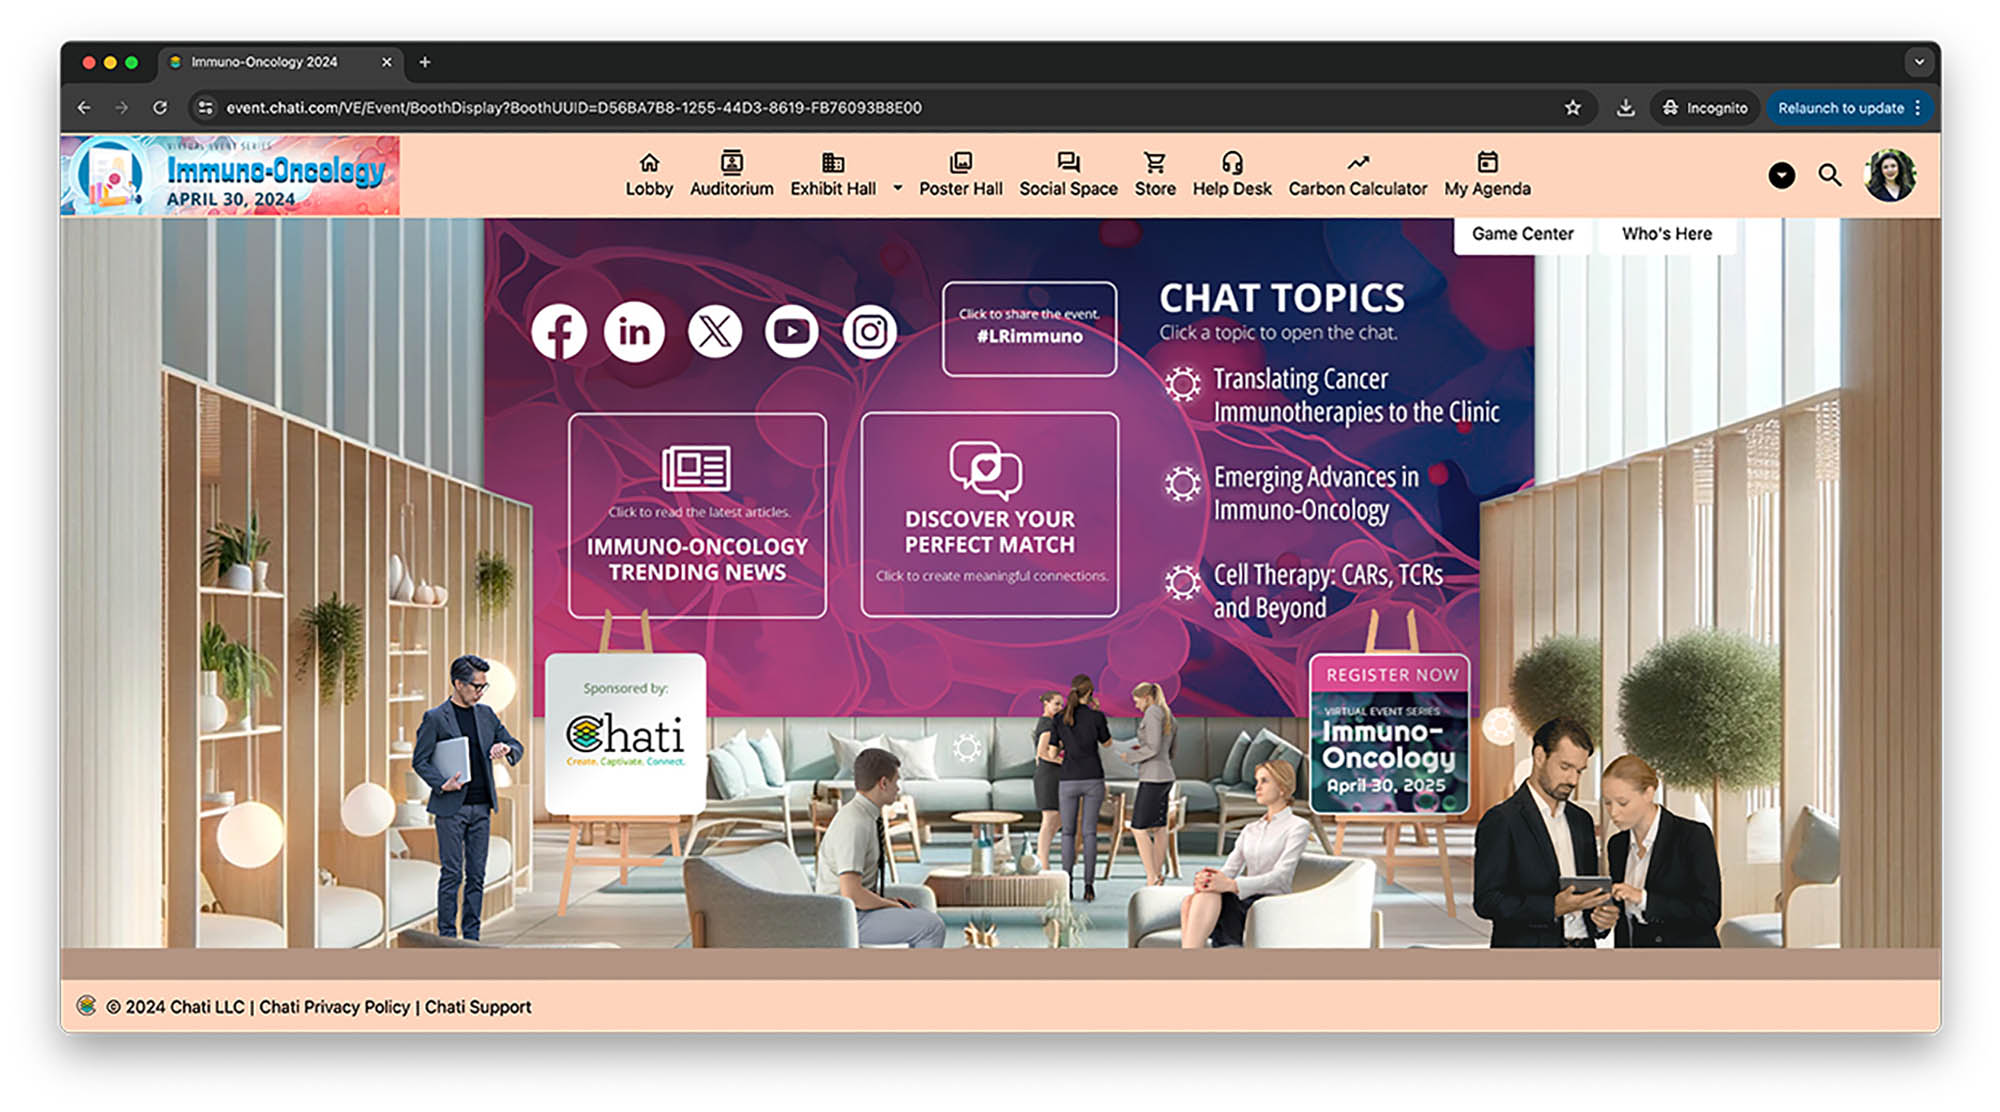Image resolution: width=2000 pixels, height=1112 pixels.
Task: Click the #LRimmuno share event box
Action: click(x=1029, y=328)
